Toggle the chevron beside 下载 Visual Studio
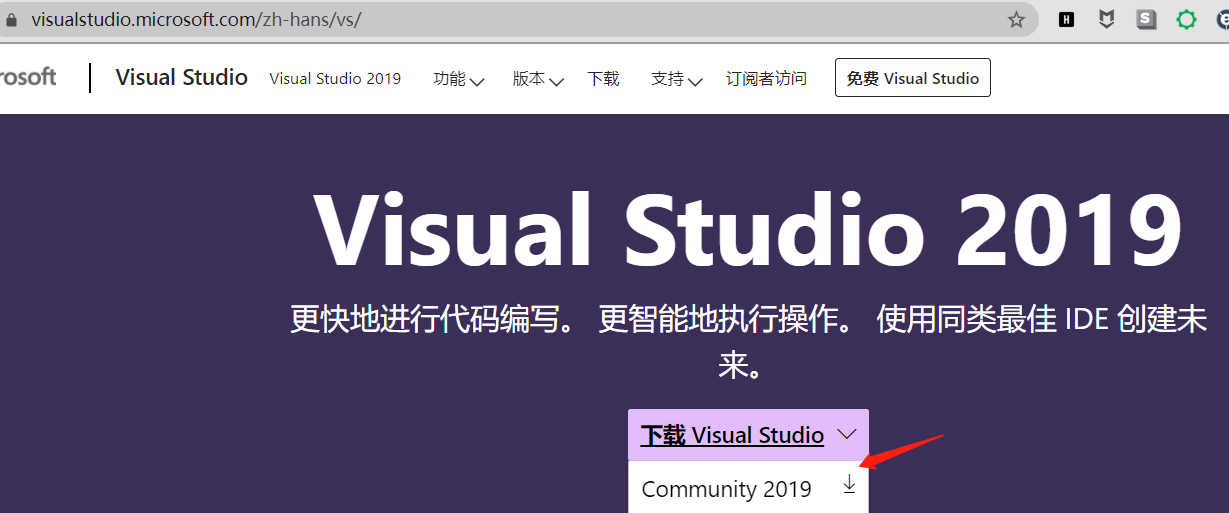 click(847, 435)
